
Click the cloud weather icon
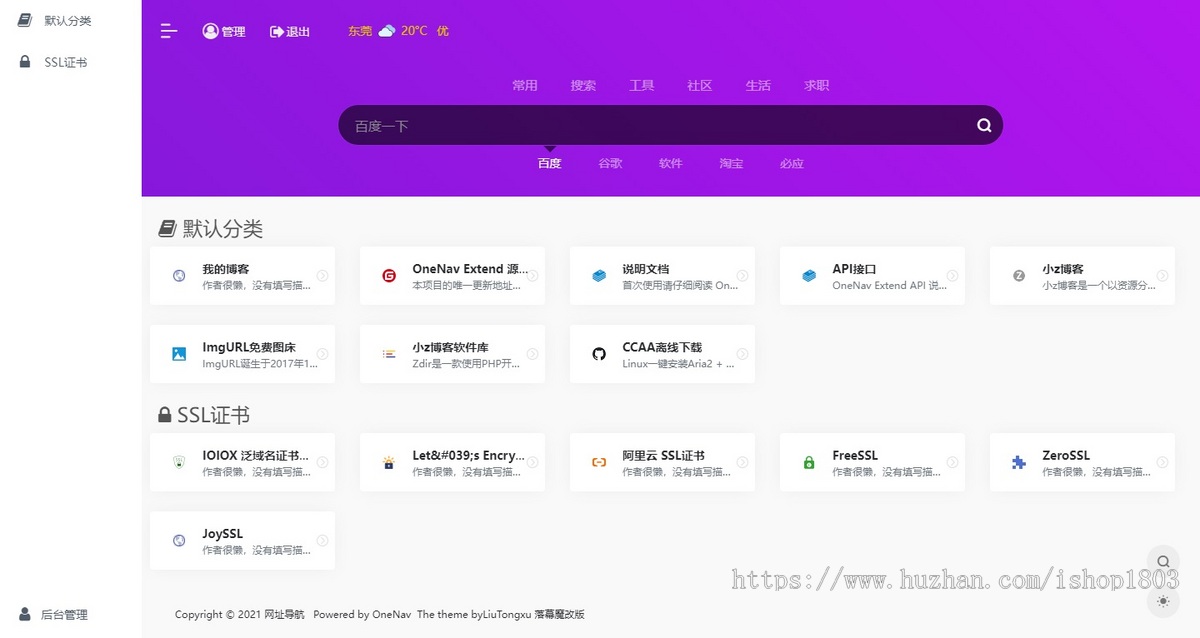pyautogui.click(x=387, y=31)
